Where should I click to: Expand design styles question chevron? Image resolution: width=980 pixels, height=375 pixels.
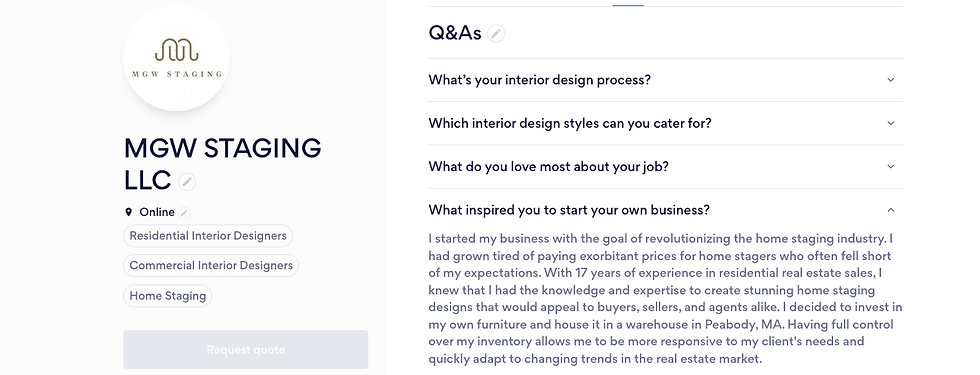click(x=891, y=123)
